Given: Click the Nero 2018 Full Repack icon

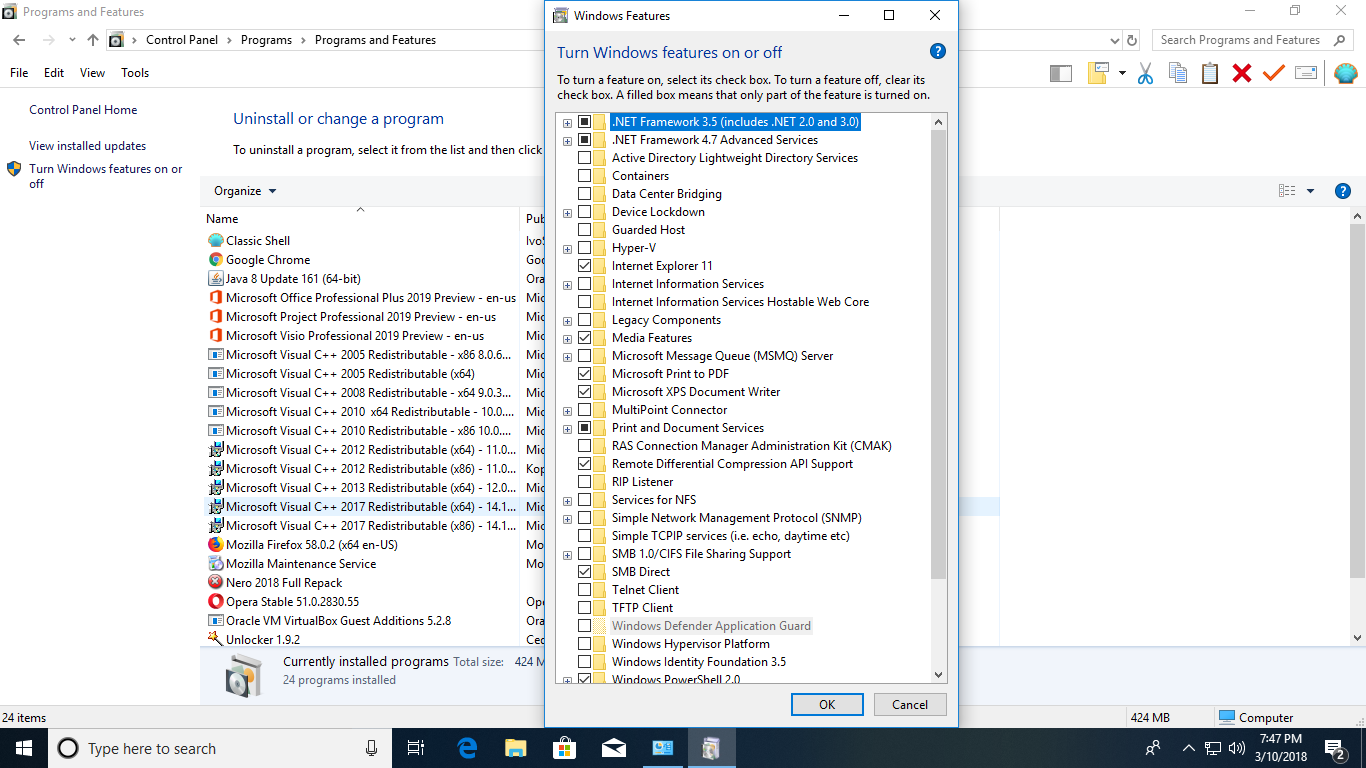Looking at the screenshot, I should coord(215,583).
